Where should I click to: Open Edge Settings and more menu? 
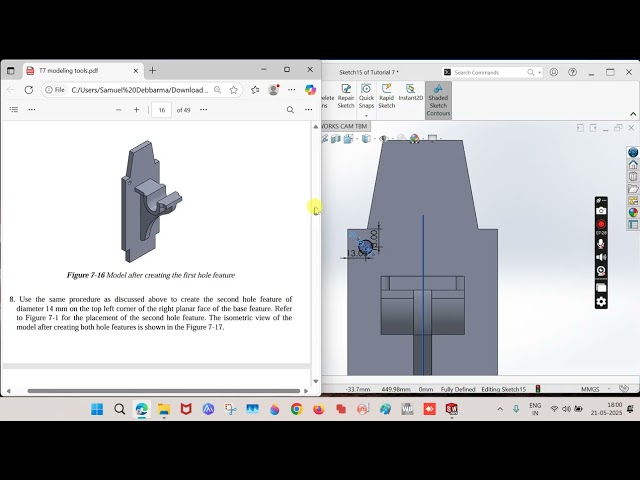click(x=291, y=90)
